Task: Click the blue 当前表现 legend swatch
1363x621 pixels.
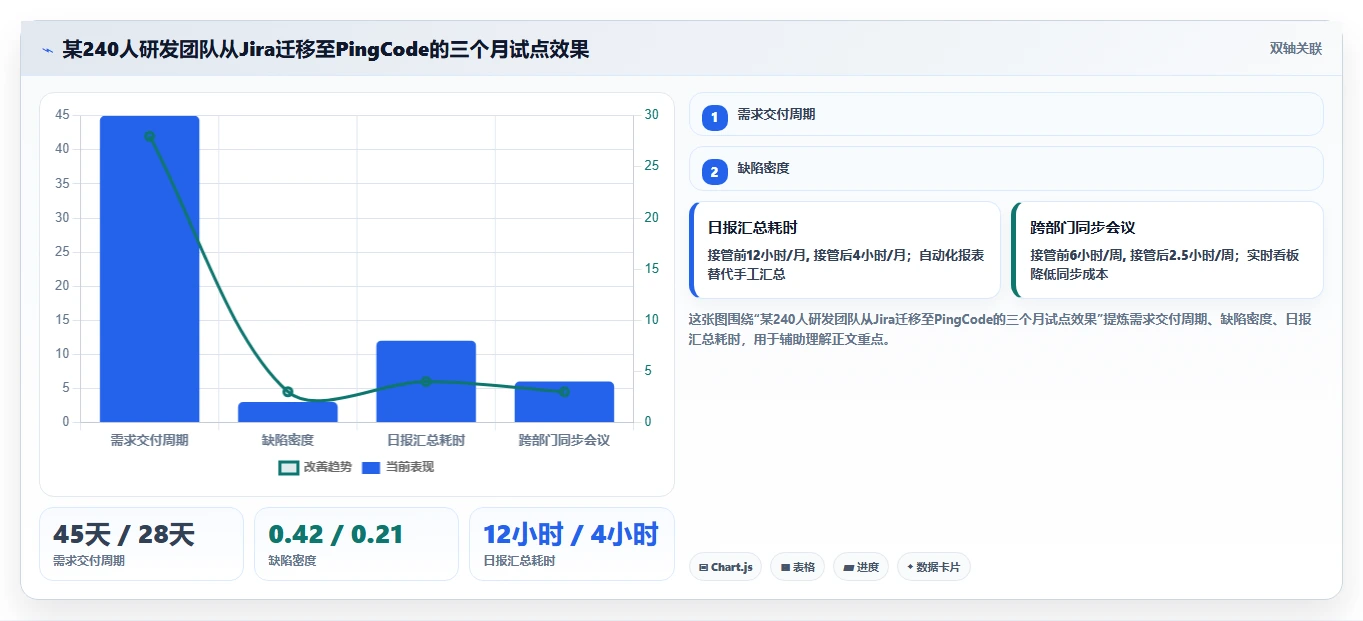Action: (371, 467)
